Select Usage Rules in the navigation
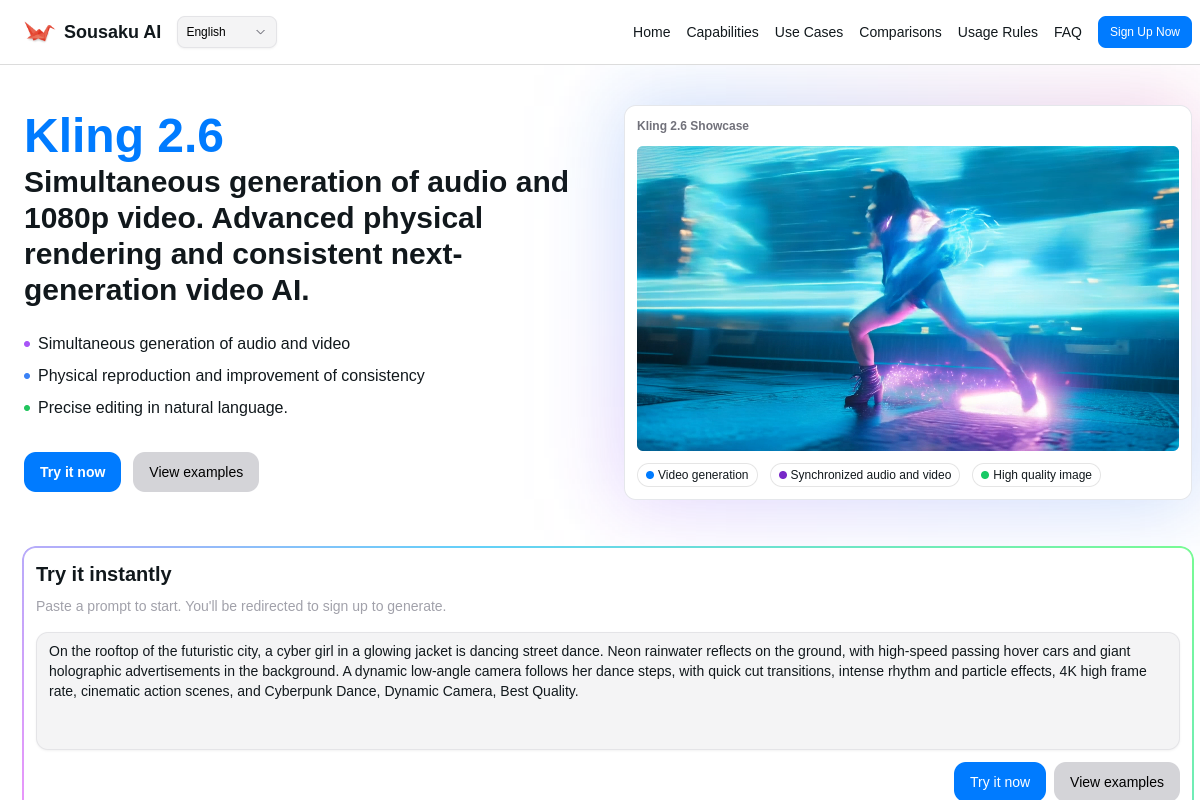 point(997,32)
